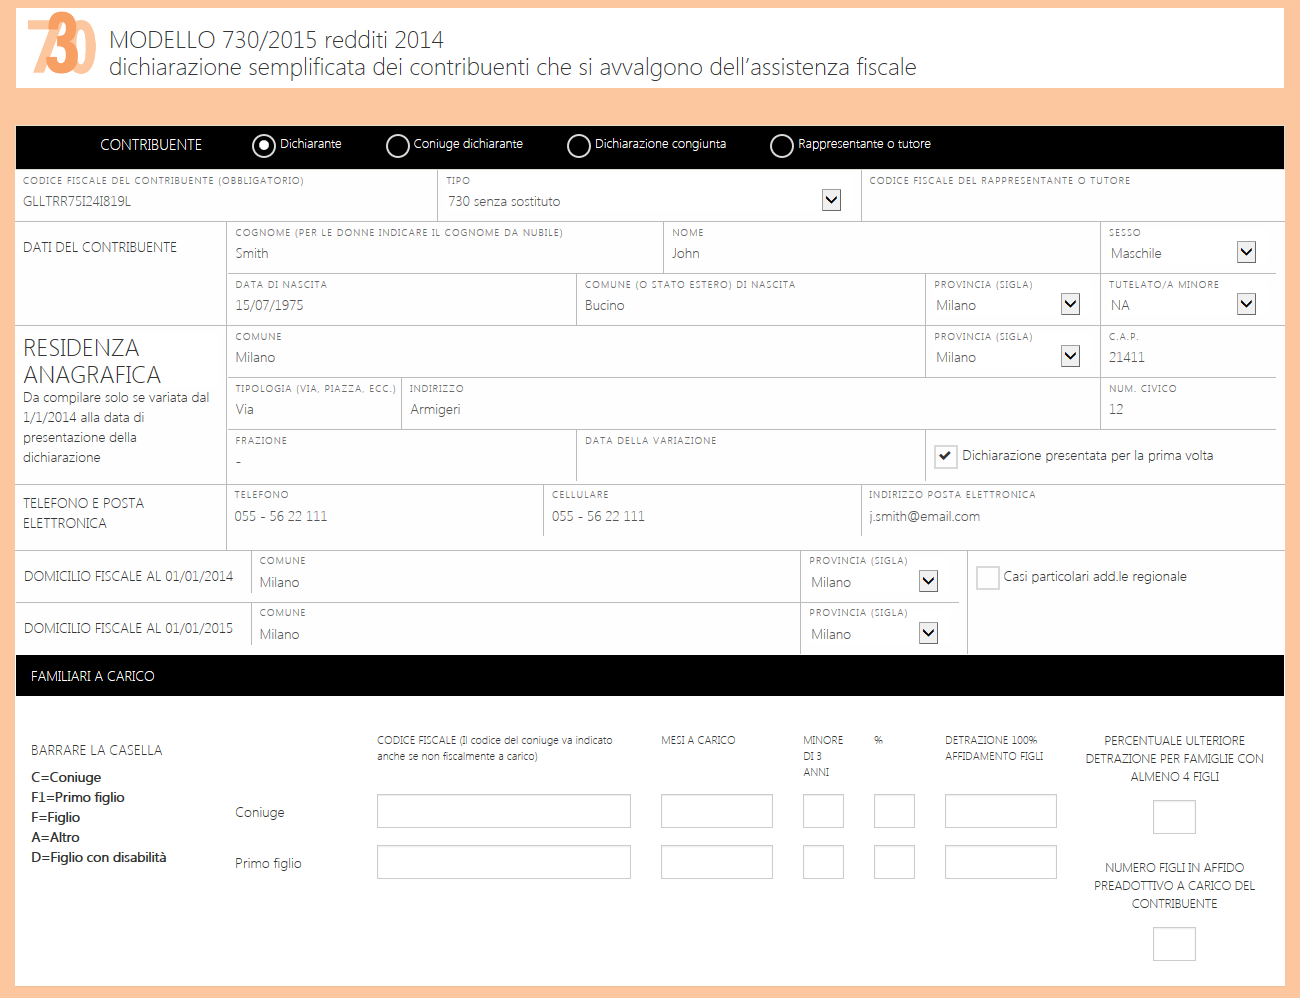Click the Contribuente section header label
This screenshot has height=998, width=1300.
[151, 145]
